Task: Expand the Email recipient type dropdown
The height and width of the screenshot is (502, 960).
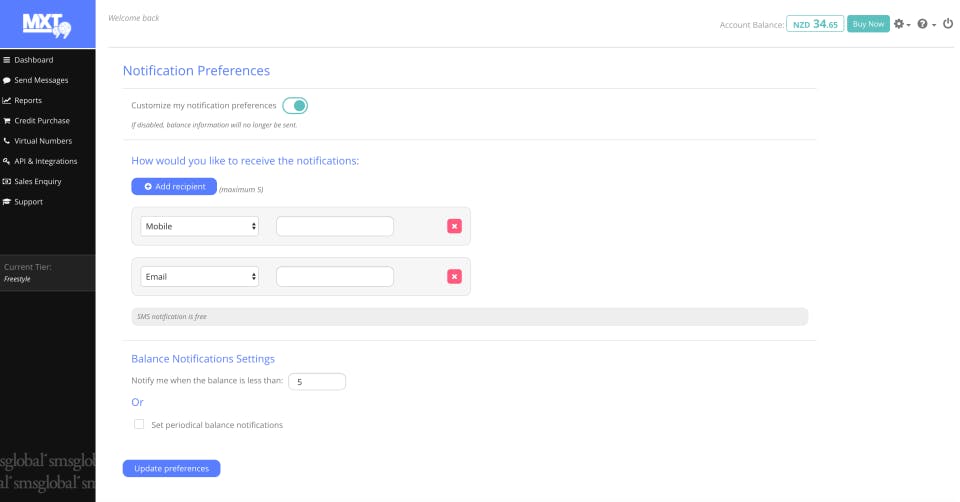Action: click(200, 276)
